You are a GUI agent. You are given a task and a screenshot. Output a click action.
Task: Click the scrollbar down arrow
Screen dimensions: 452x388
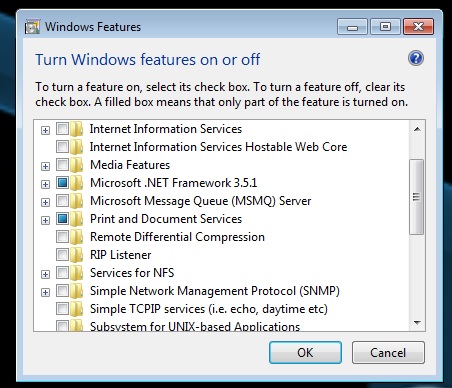tap(417, 322)
